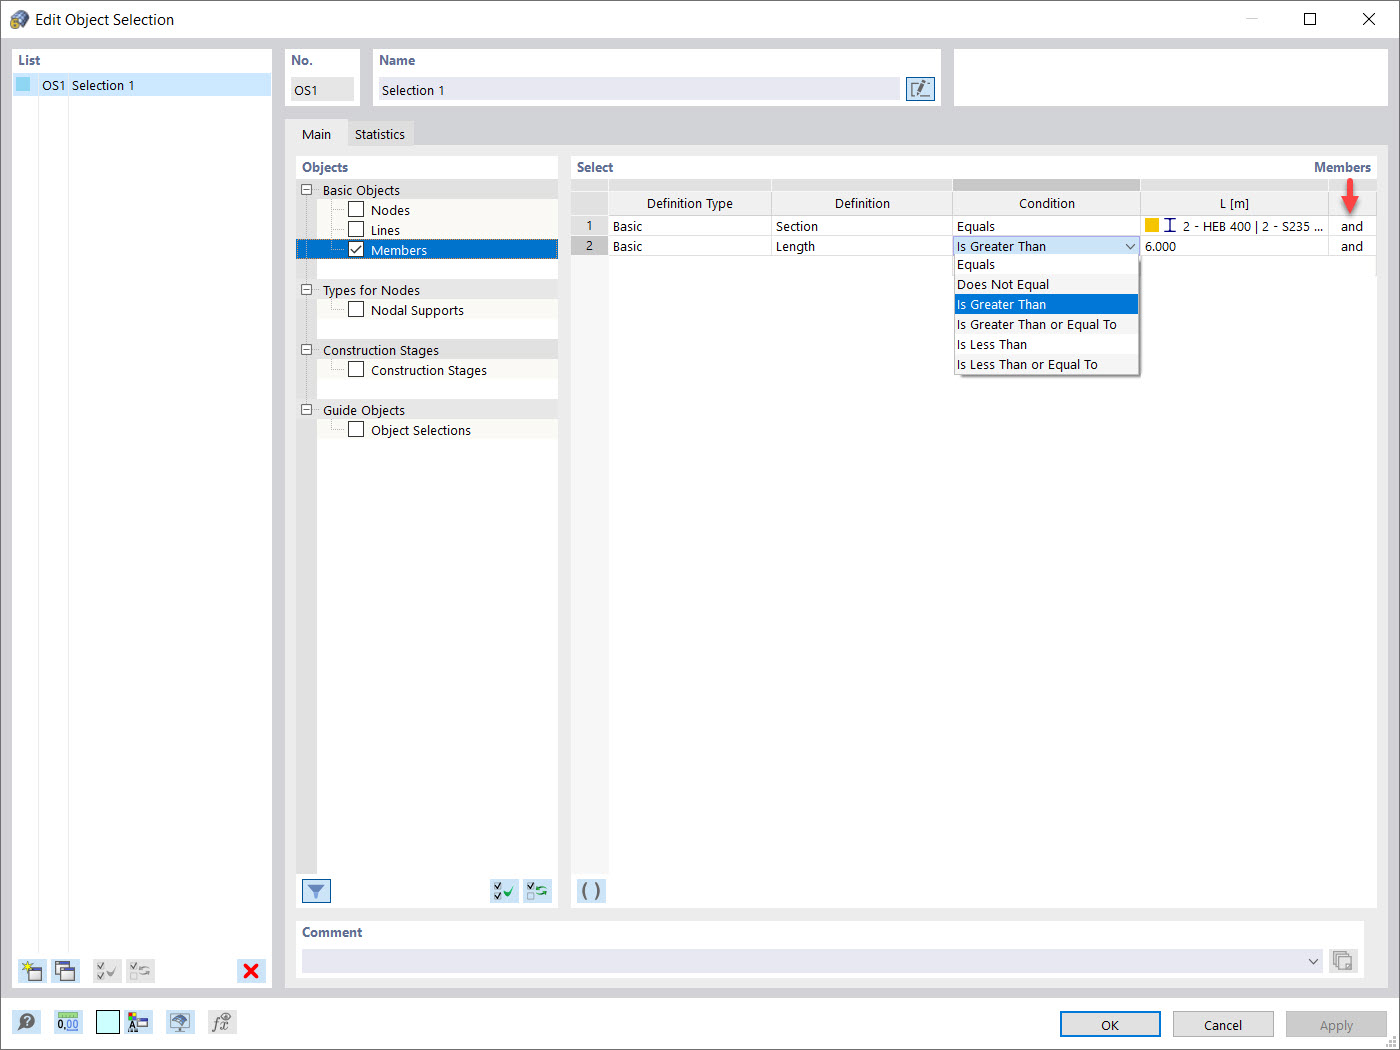The width and height of the screenshot is (1400, 1050).
Task: Open the Comment dropdown arrow
Action: point(1314,961)
